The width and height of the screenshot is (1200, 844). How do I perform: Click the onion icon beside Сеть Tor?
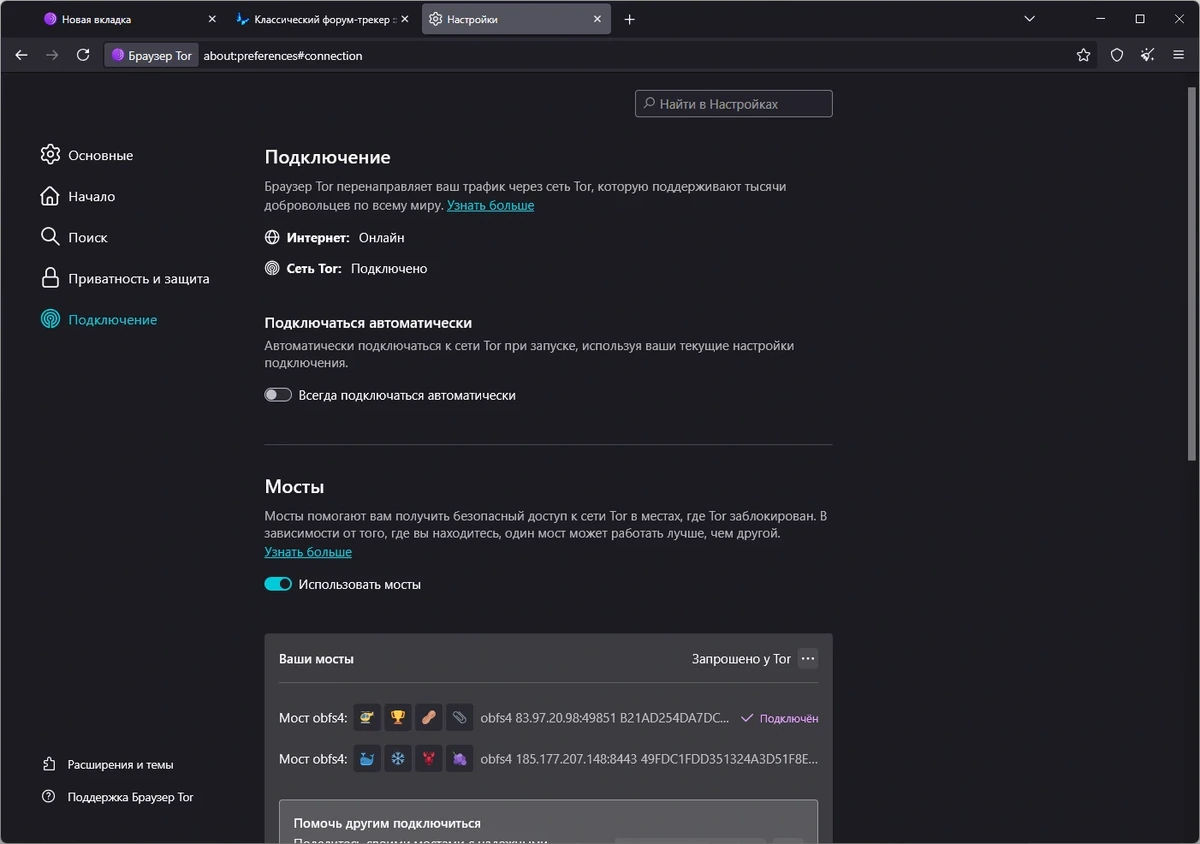272,269
